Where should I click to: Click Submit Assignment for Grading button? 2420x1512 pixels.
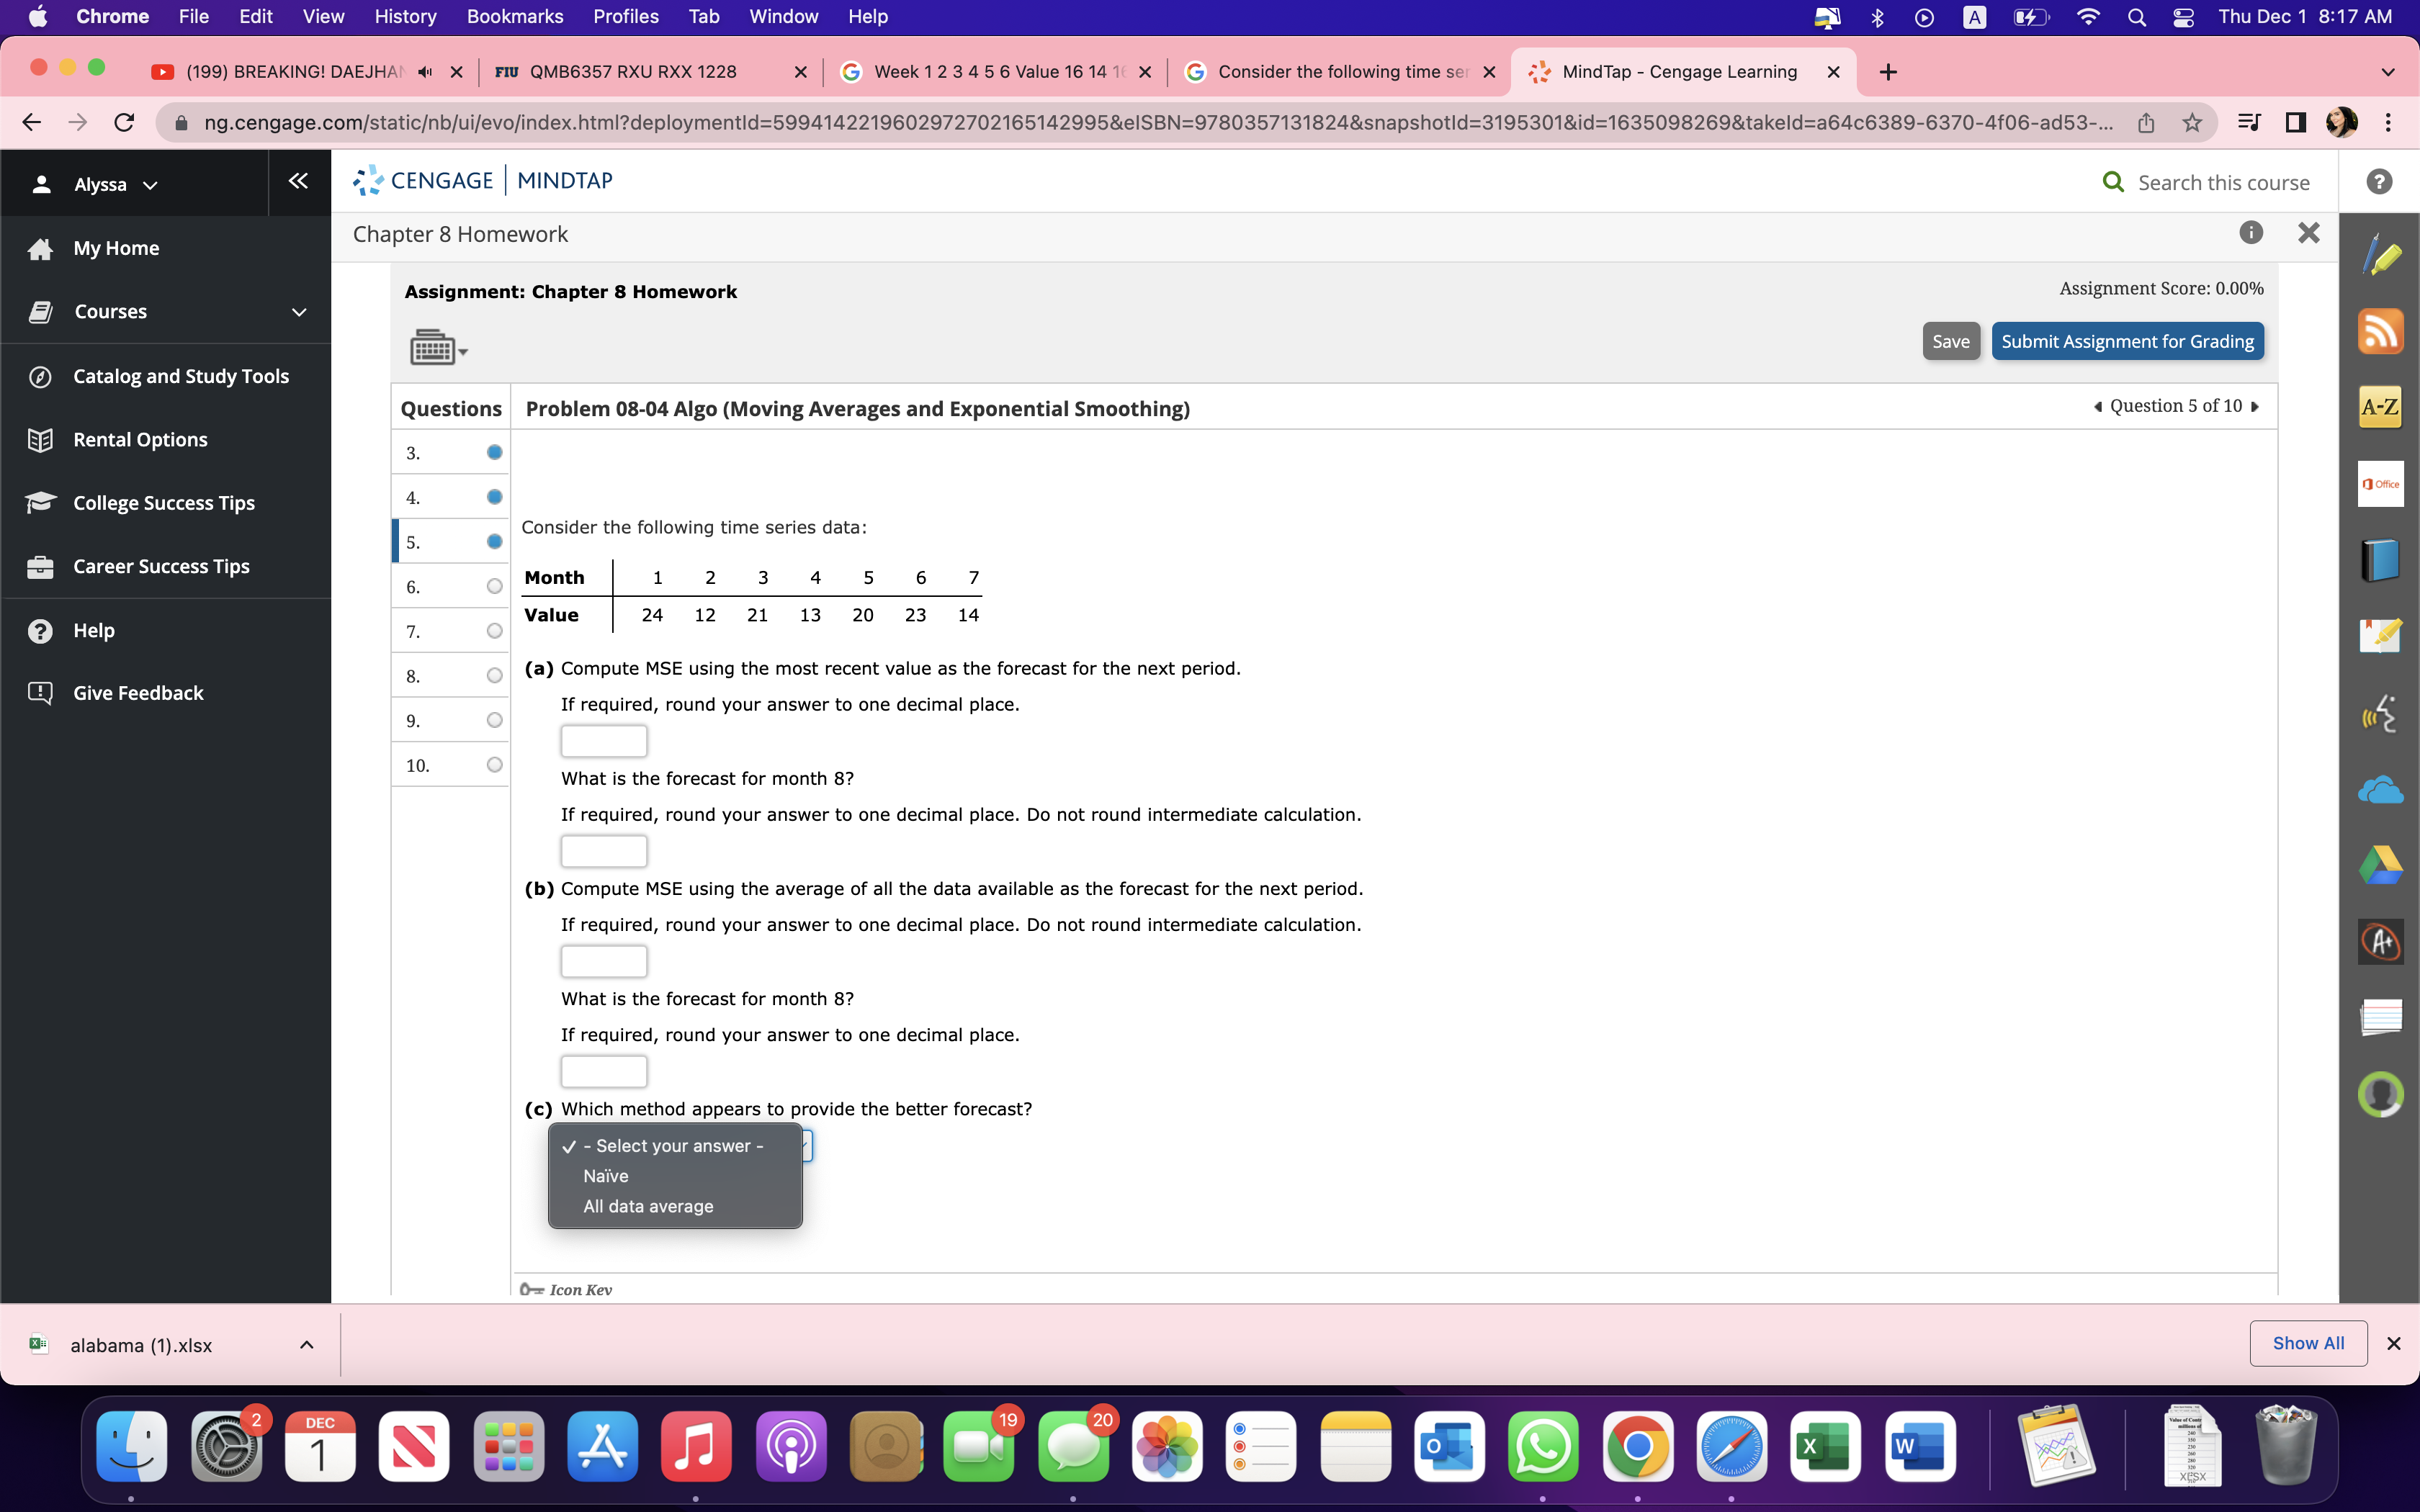2127,341
